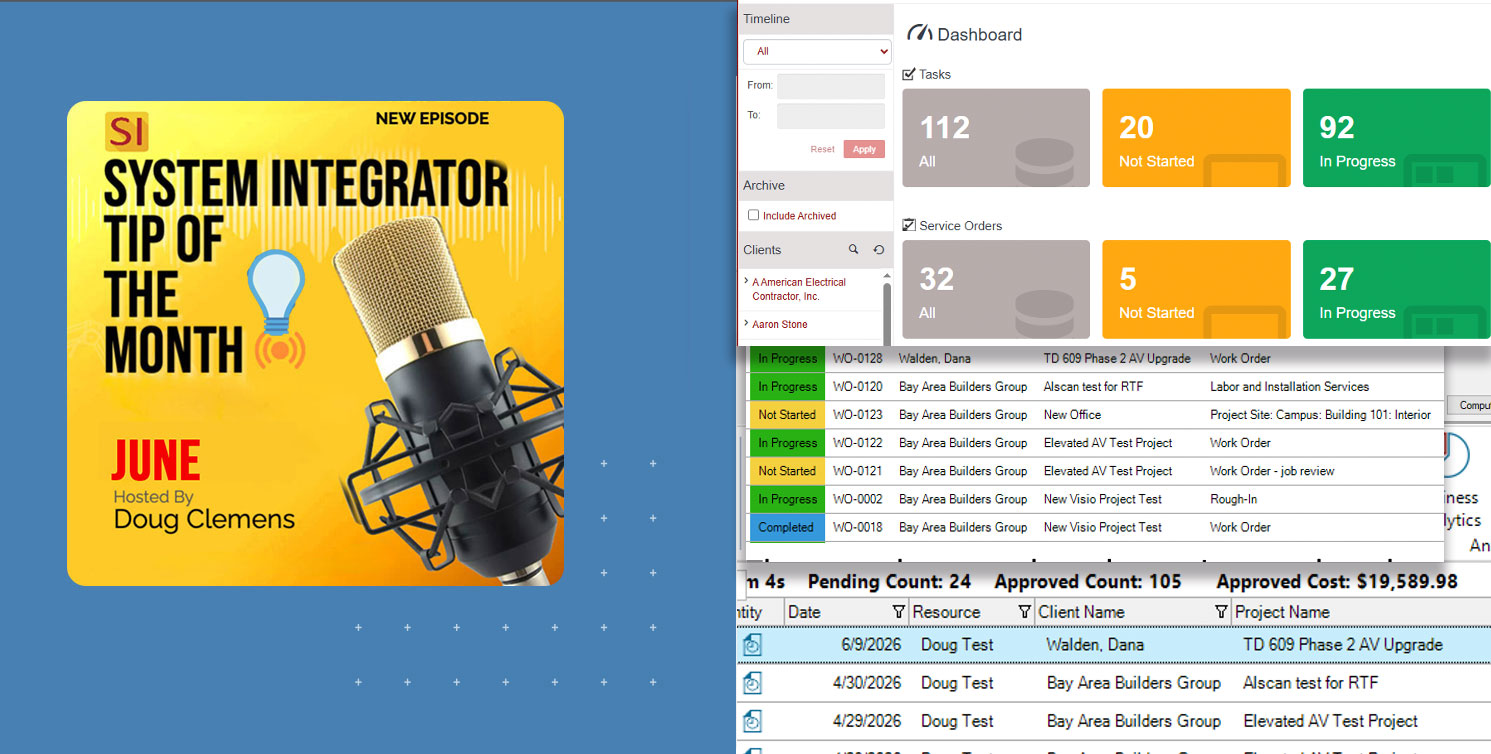Select work order WO-0120
This screenshot has height=754, width=1491.
[858, 386]
